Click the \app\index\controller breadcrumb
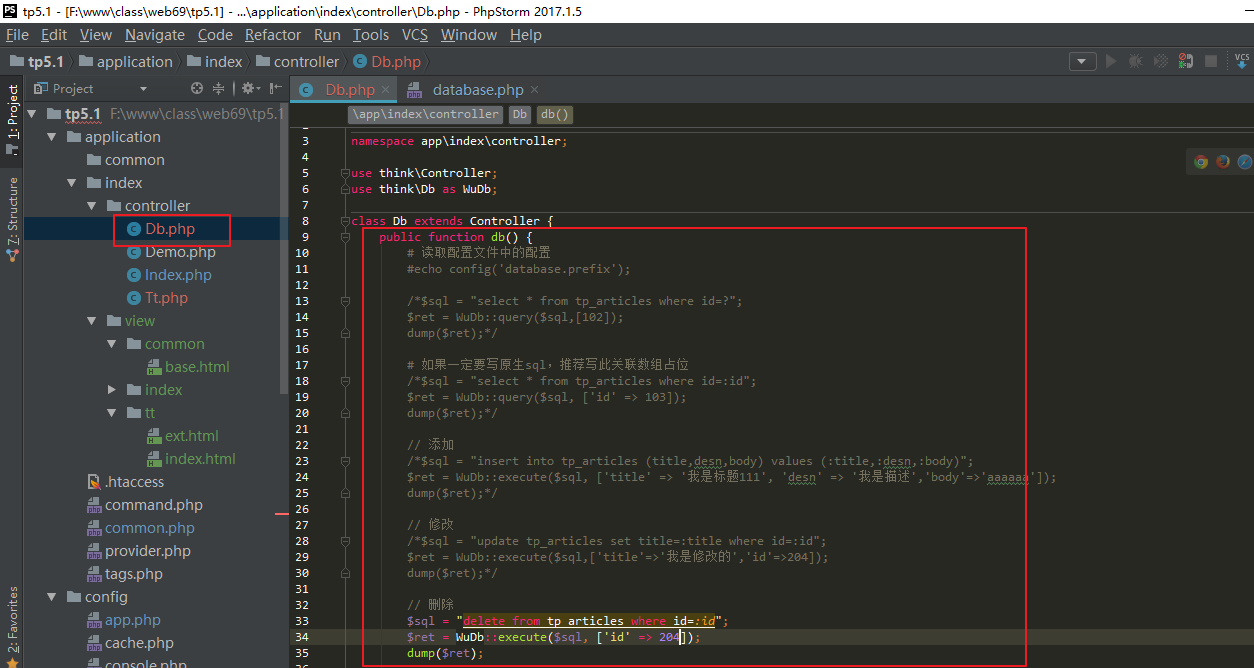The width and height of the screenshot is (1254, 668). (x=426, y=115)
